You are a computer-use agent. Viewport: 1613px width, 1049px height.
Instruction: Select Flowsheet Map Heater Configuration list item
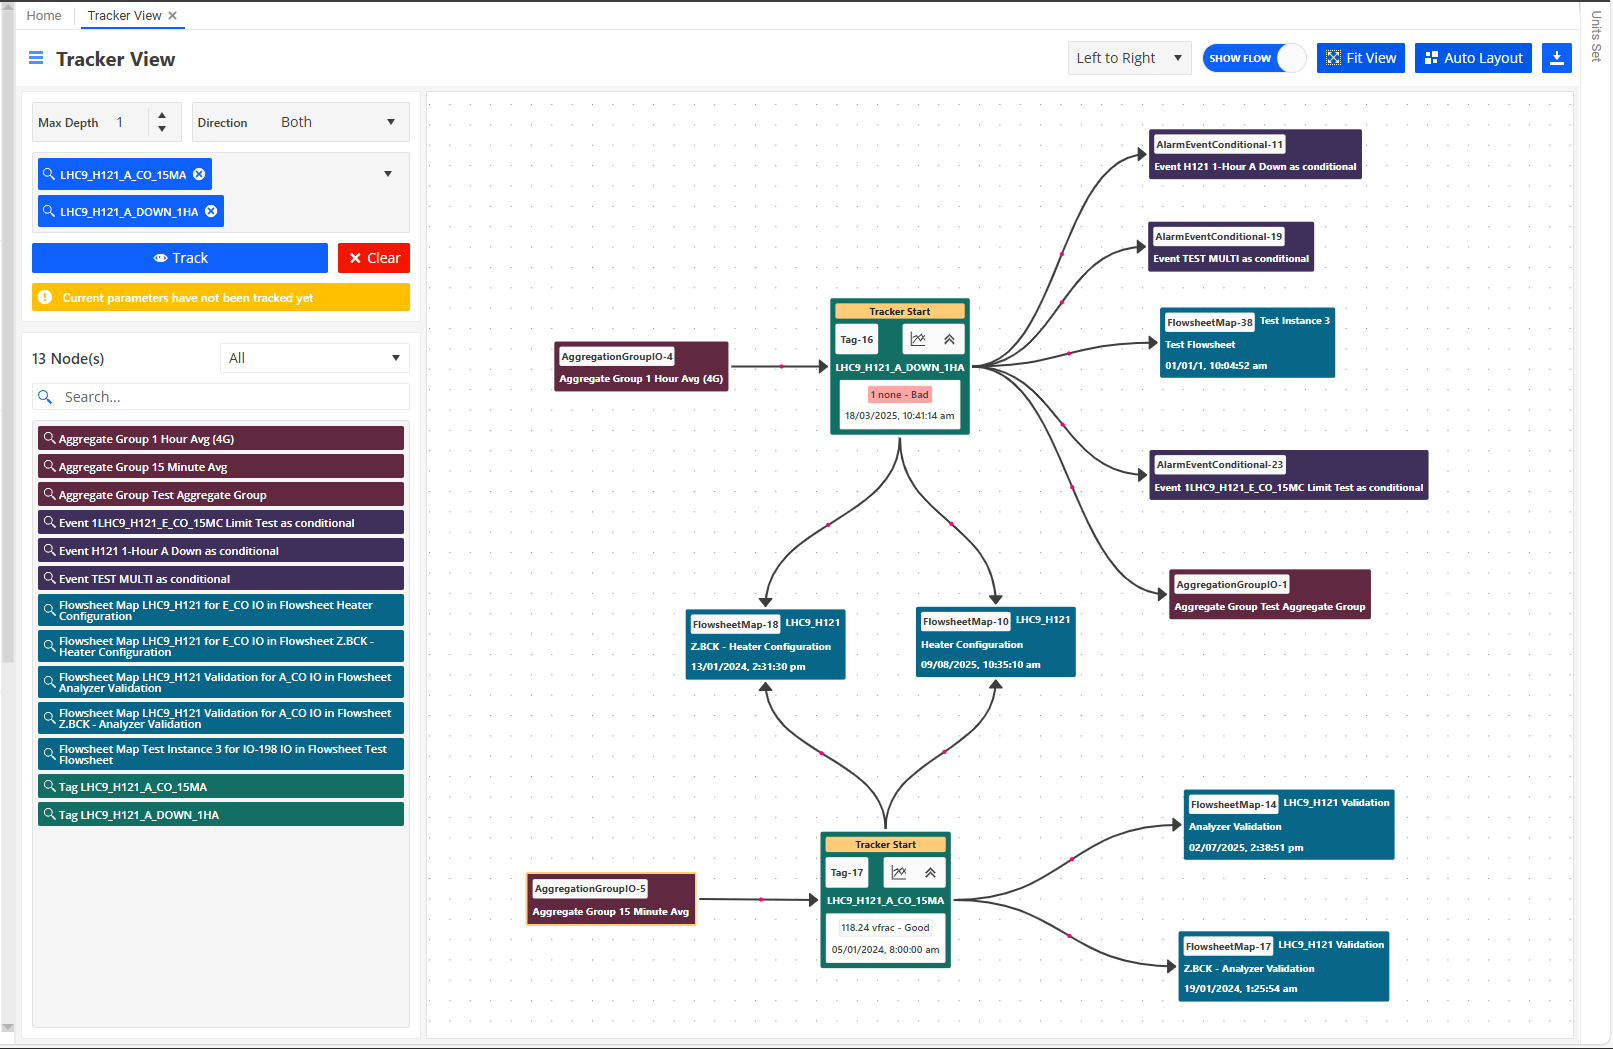221,610
